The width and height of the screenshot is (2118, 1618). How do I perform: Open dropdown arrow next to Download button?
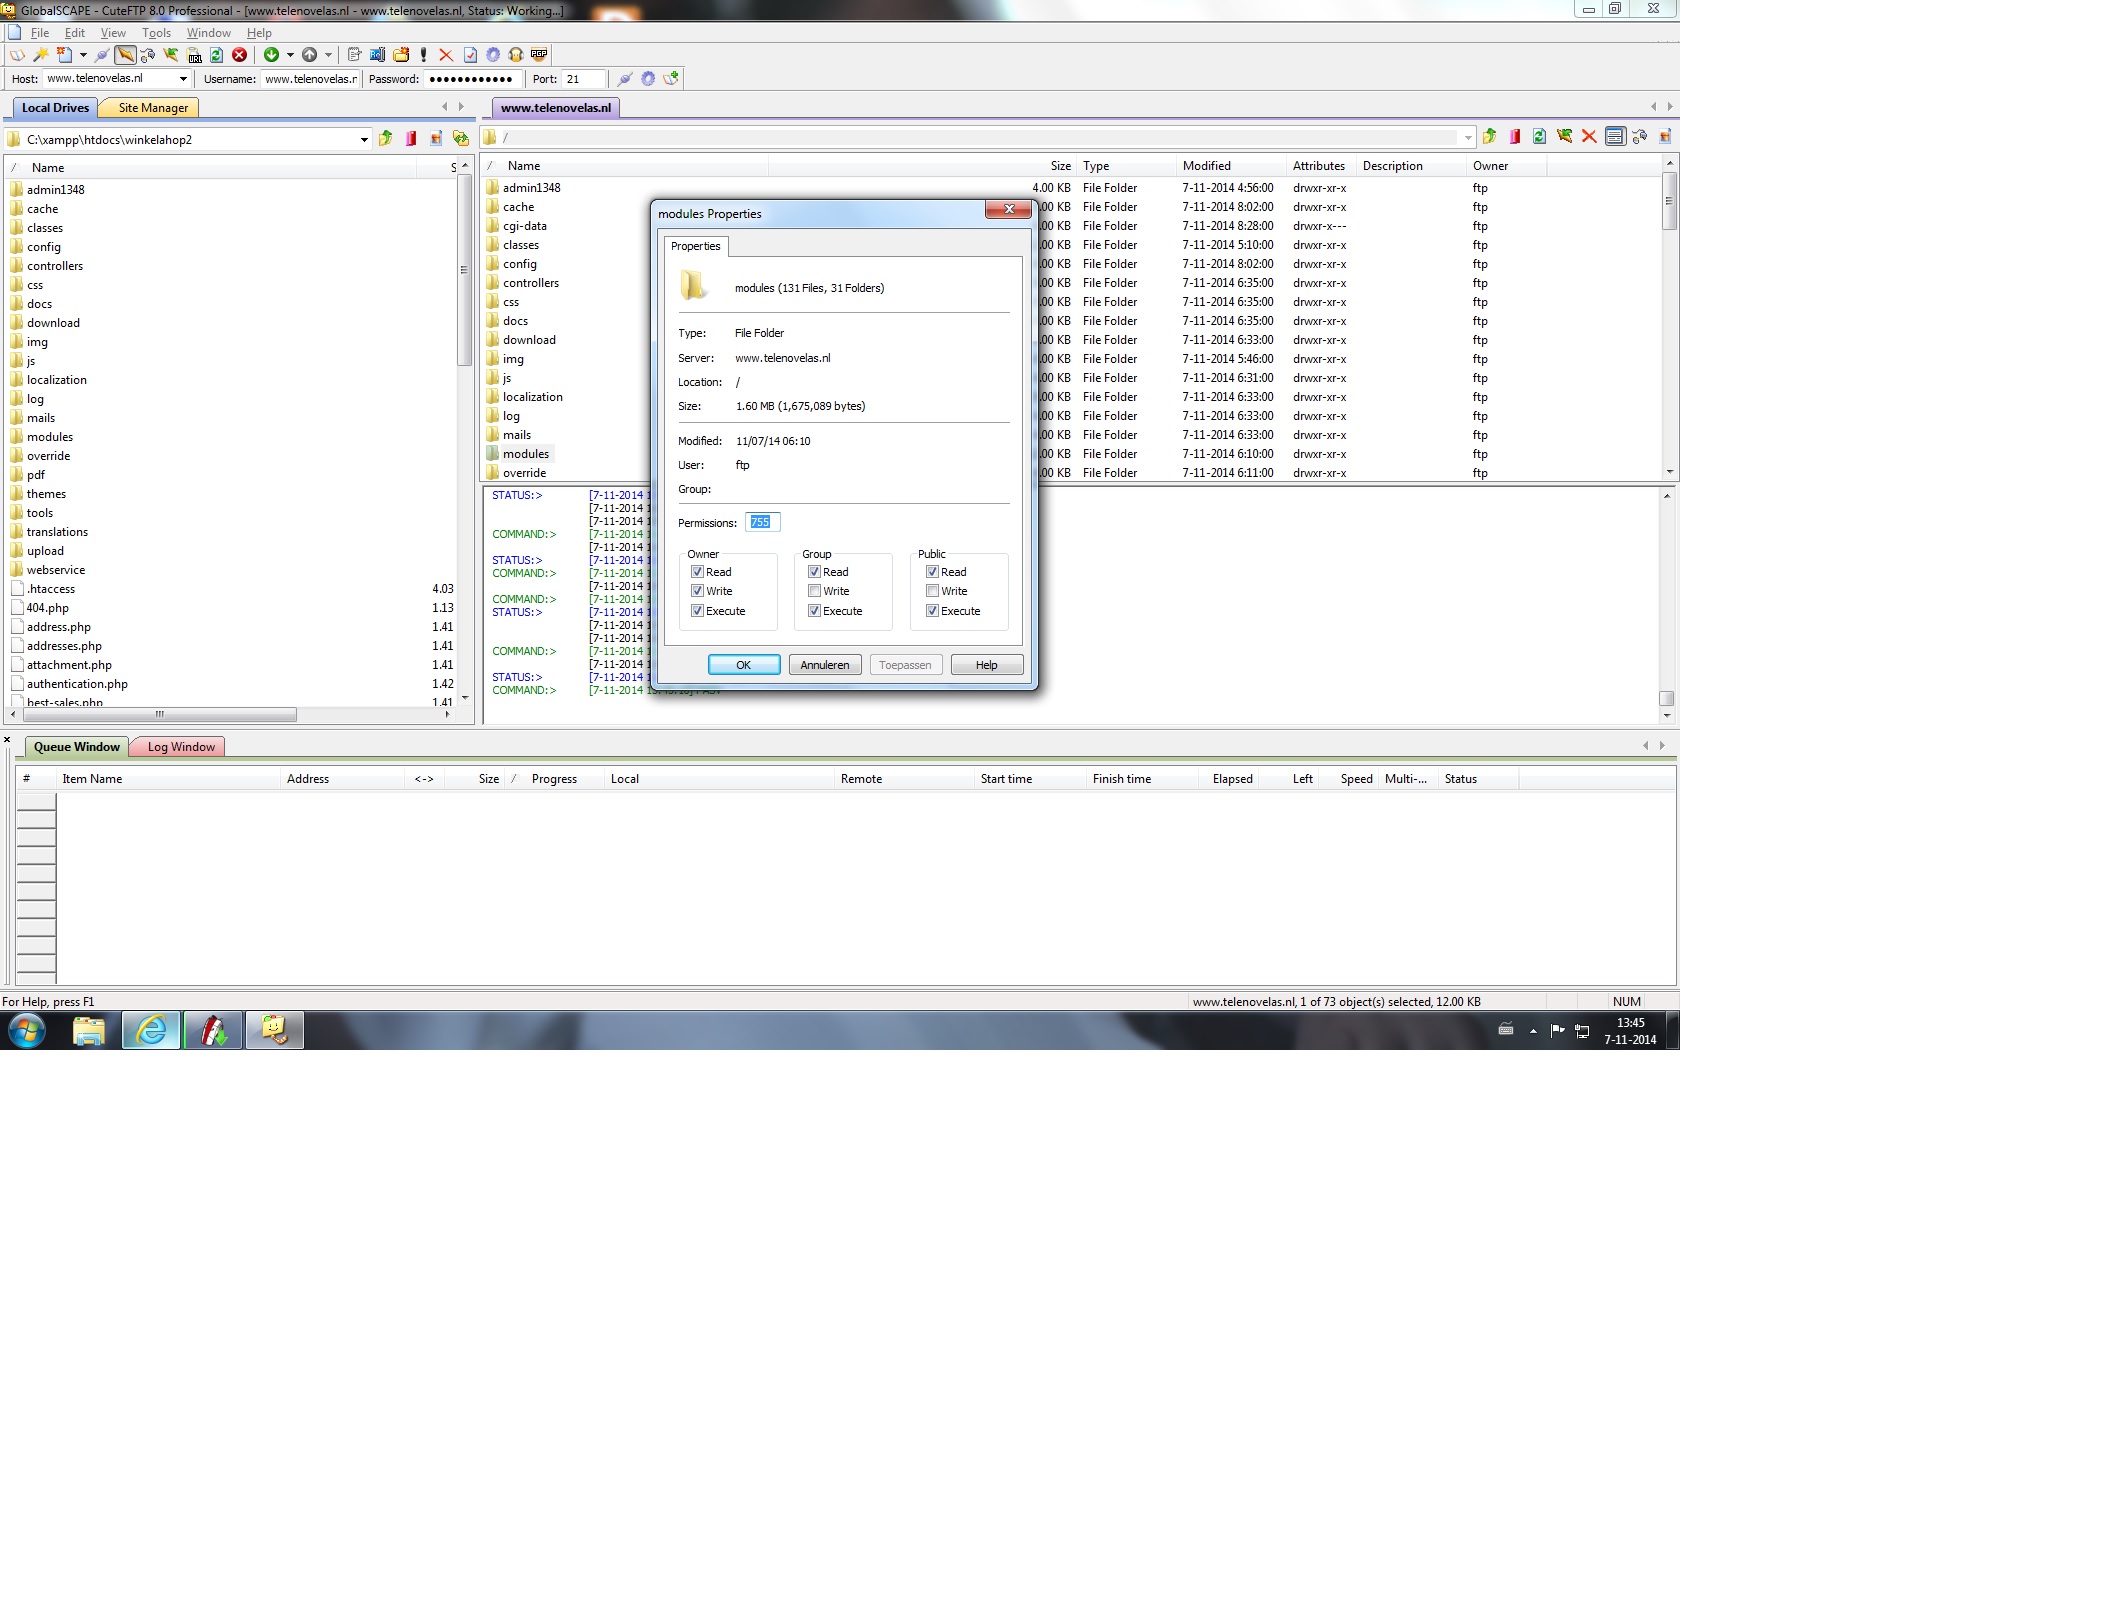(290, 55)
